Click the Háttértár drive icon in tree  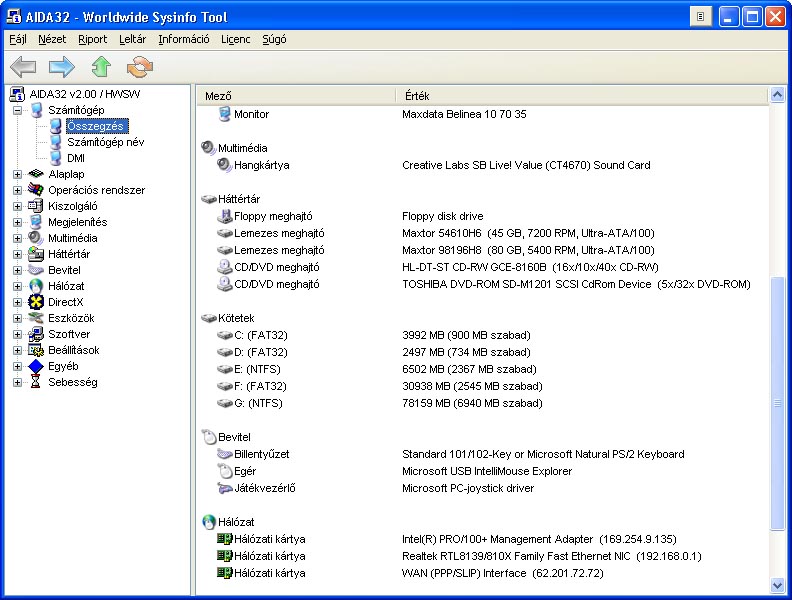(36, 254)
